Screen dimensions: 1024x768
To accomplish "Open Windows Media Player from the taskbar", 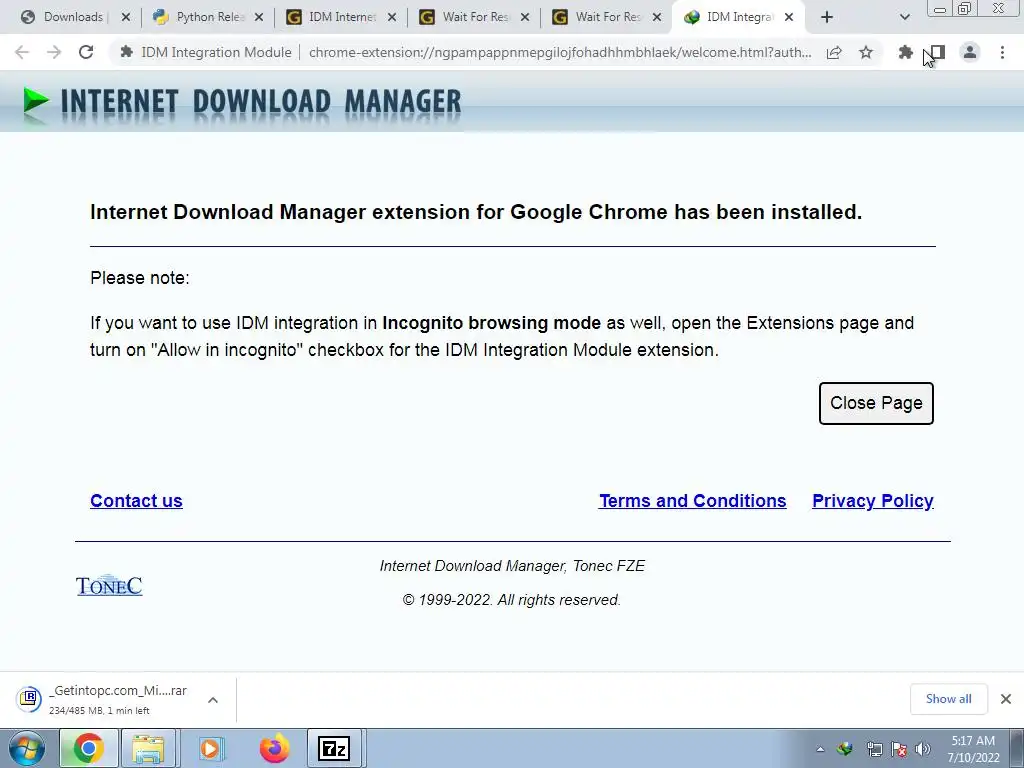I will coord(211,748).
